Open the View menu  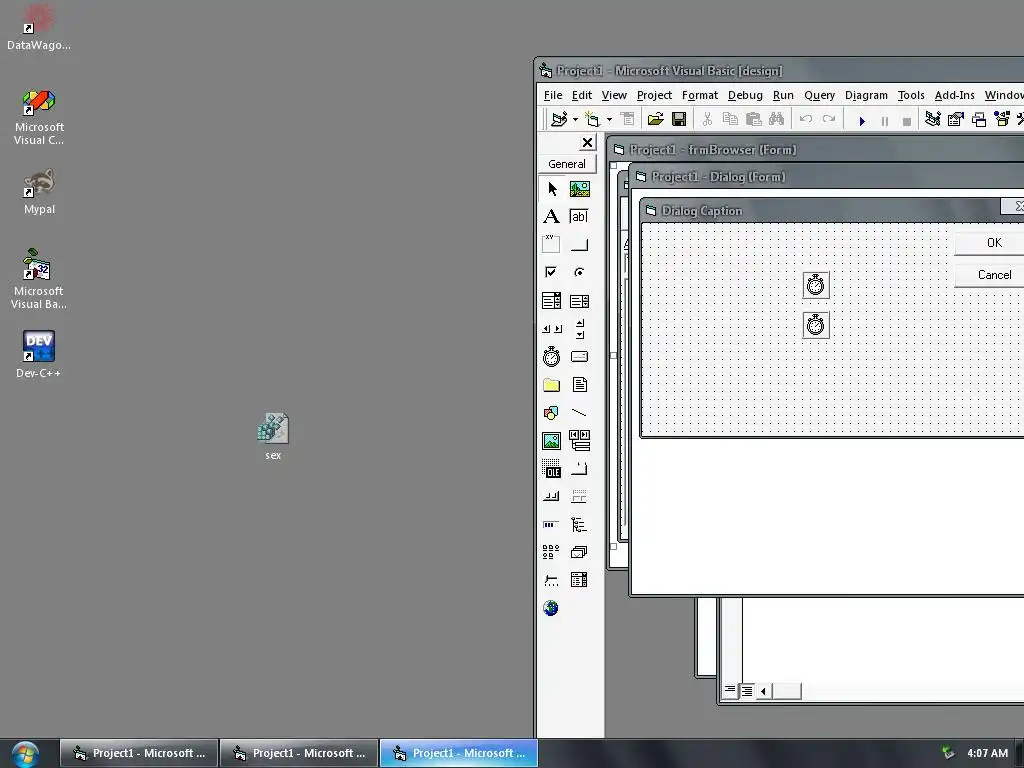[614, 95]
